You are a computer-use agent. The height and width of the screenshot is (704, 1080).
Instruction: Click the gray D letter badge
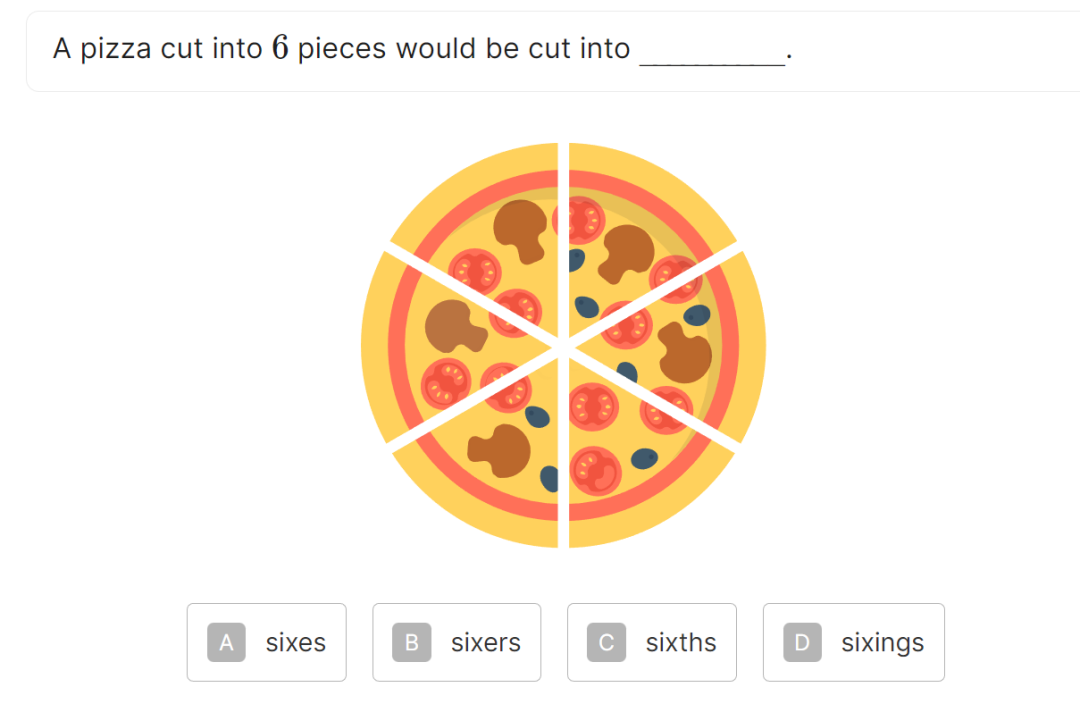pyautogui.click(x=802, y=642)
